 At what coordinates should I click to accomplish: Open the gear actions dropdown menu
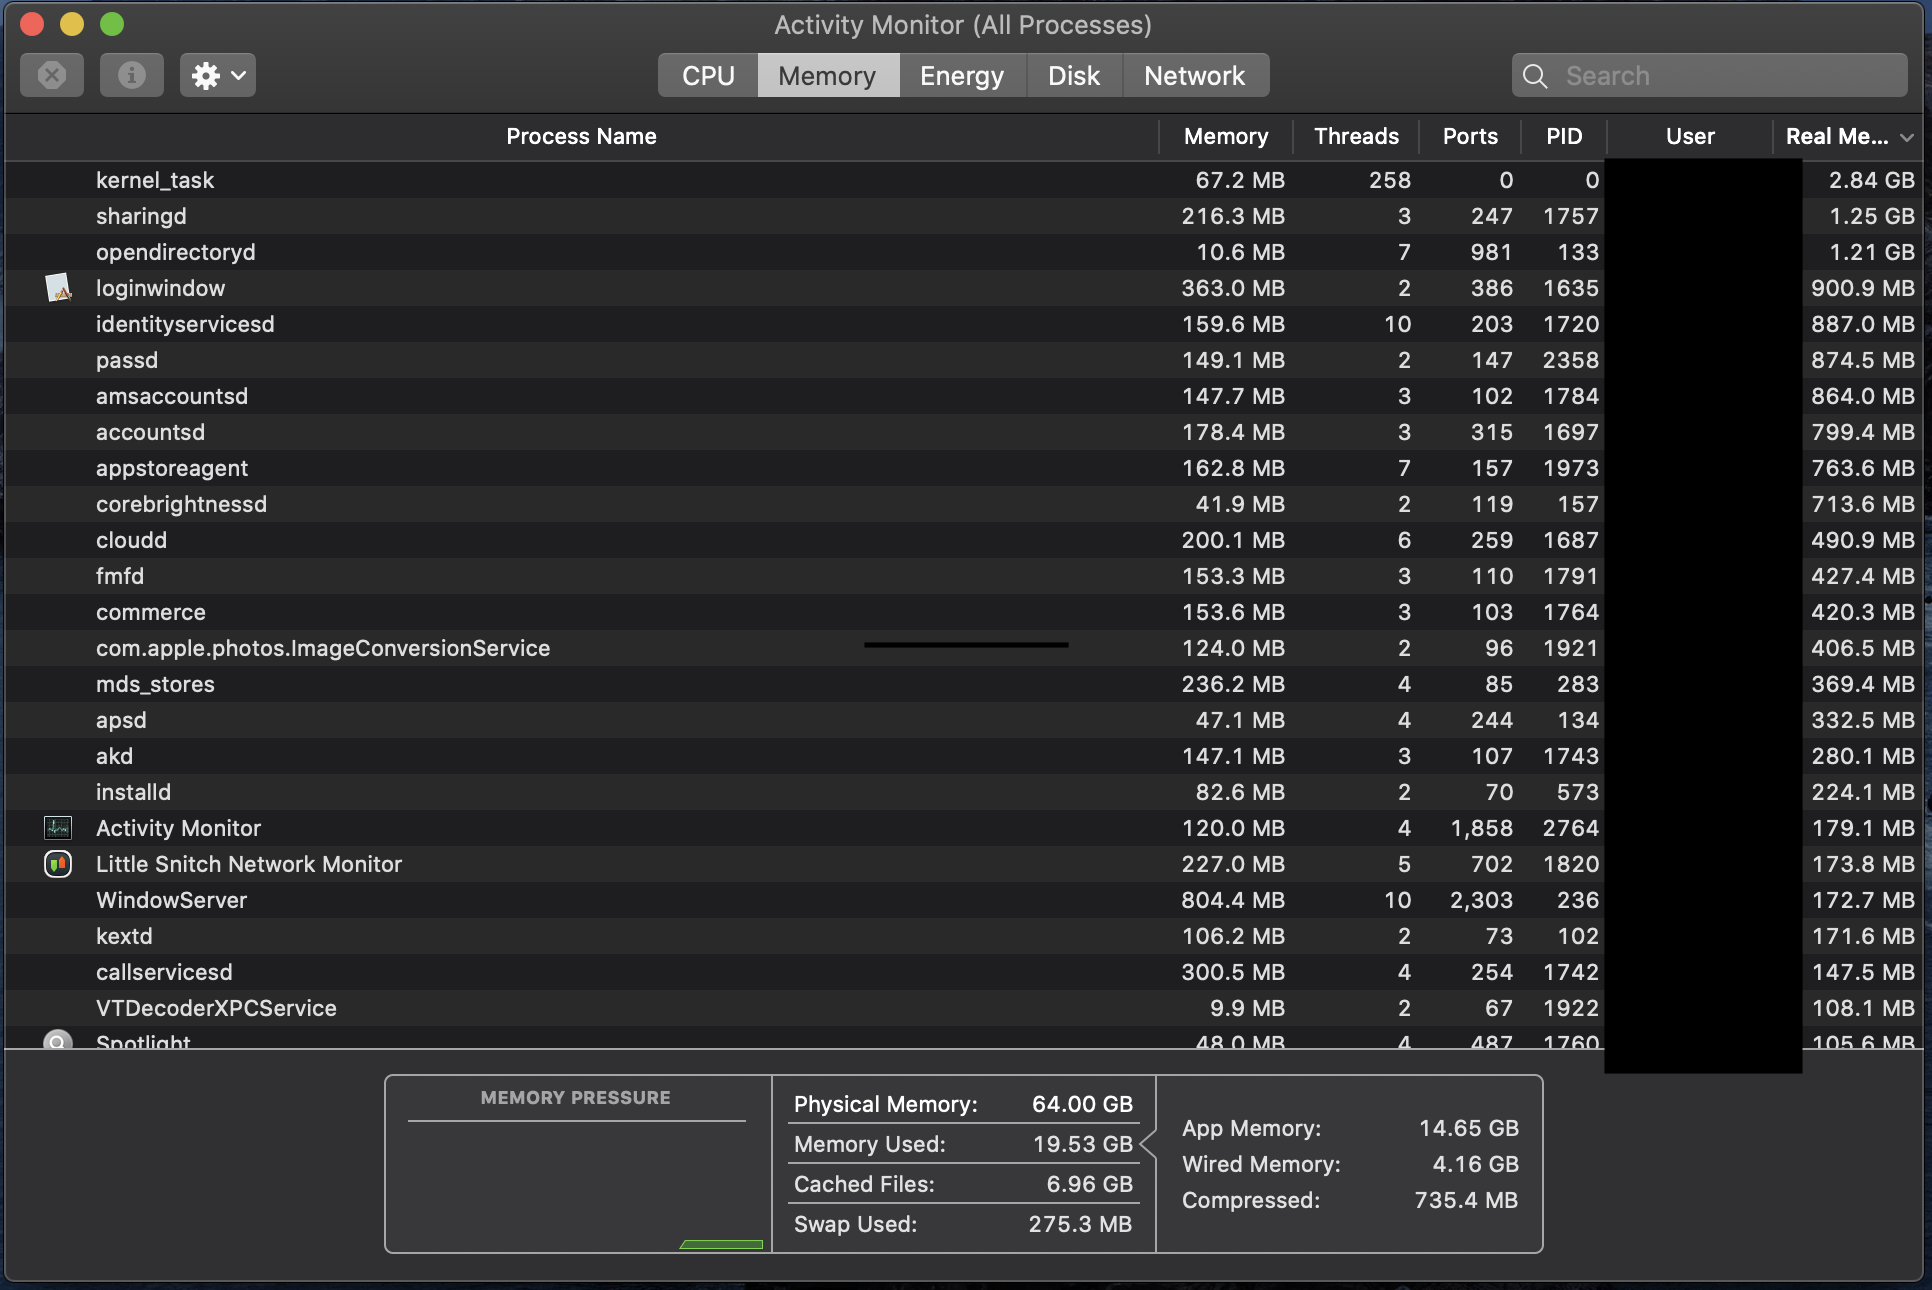(x=217, y=76)
